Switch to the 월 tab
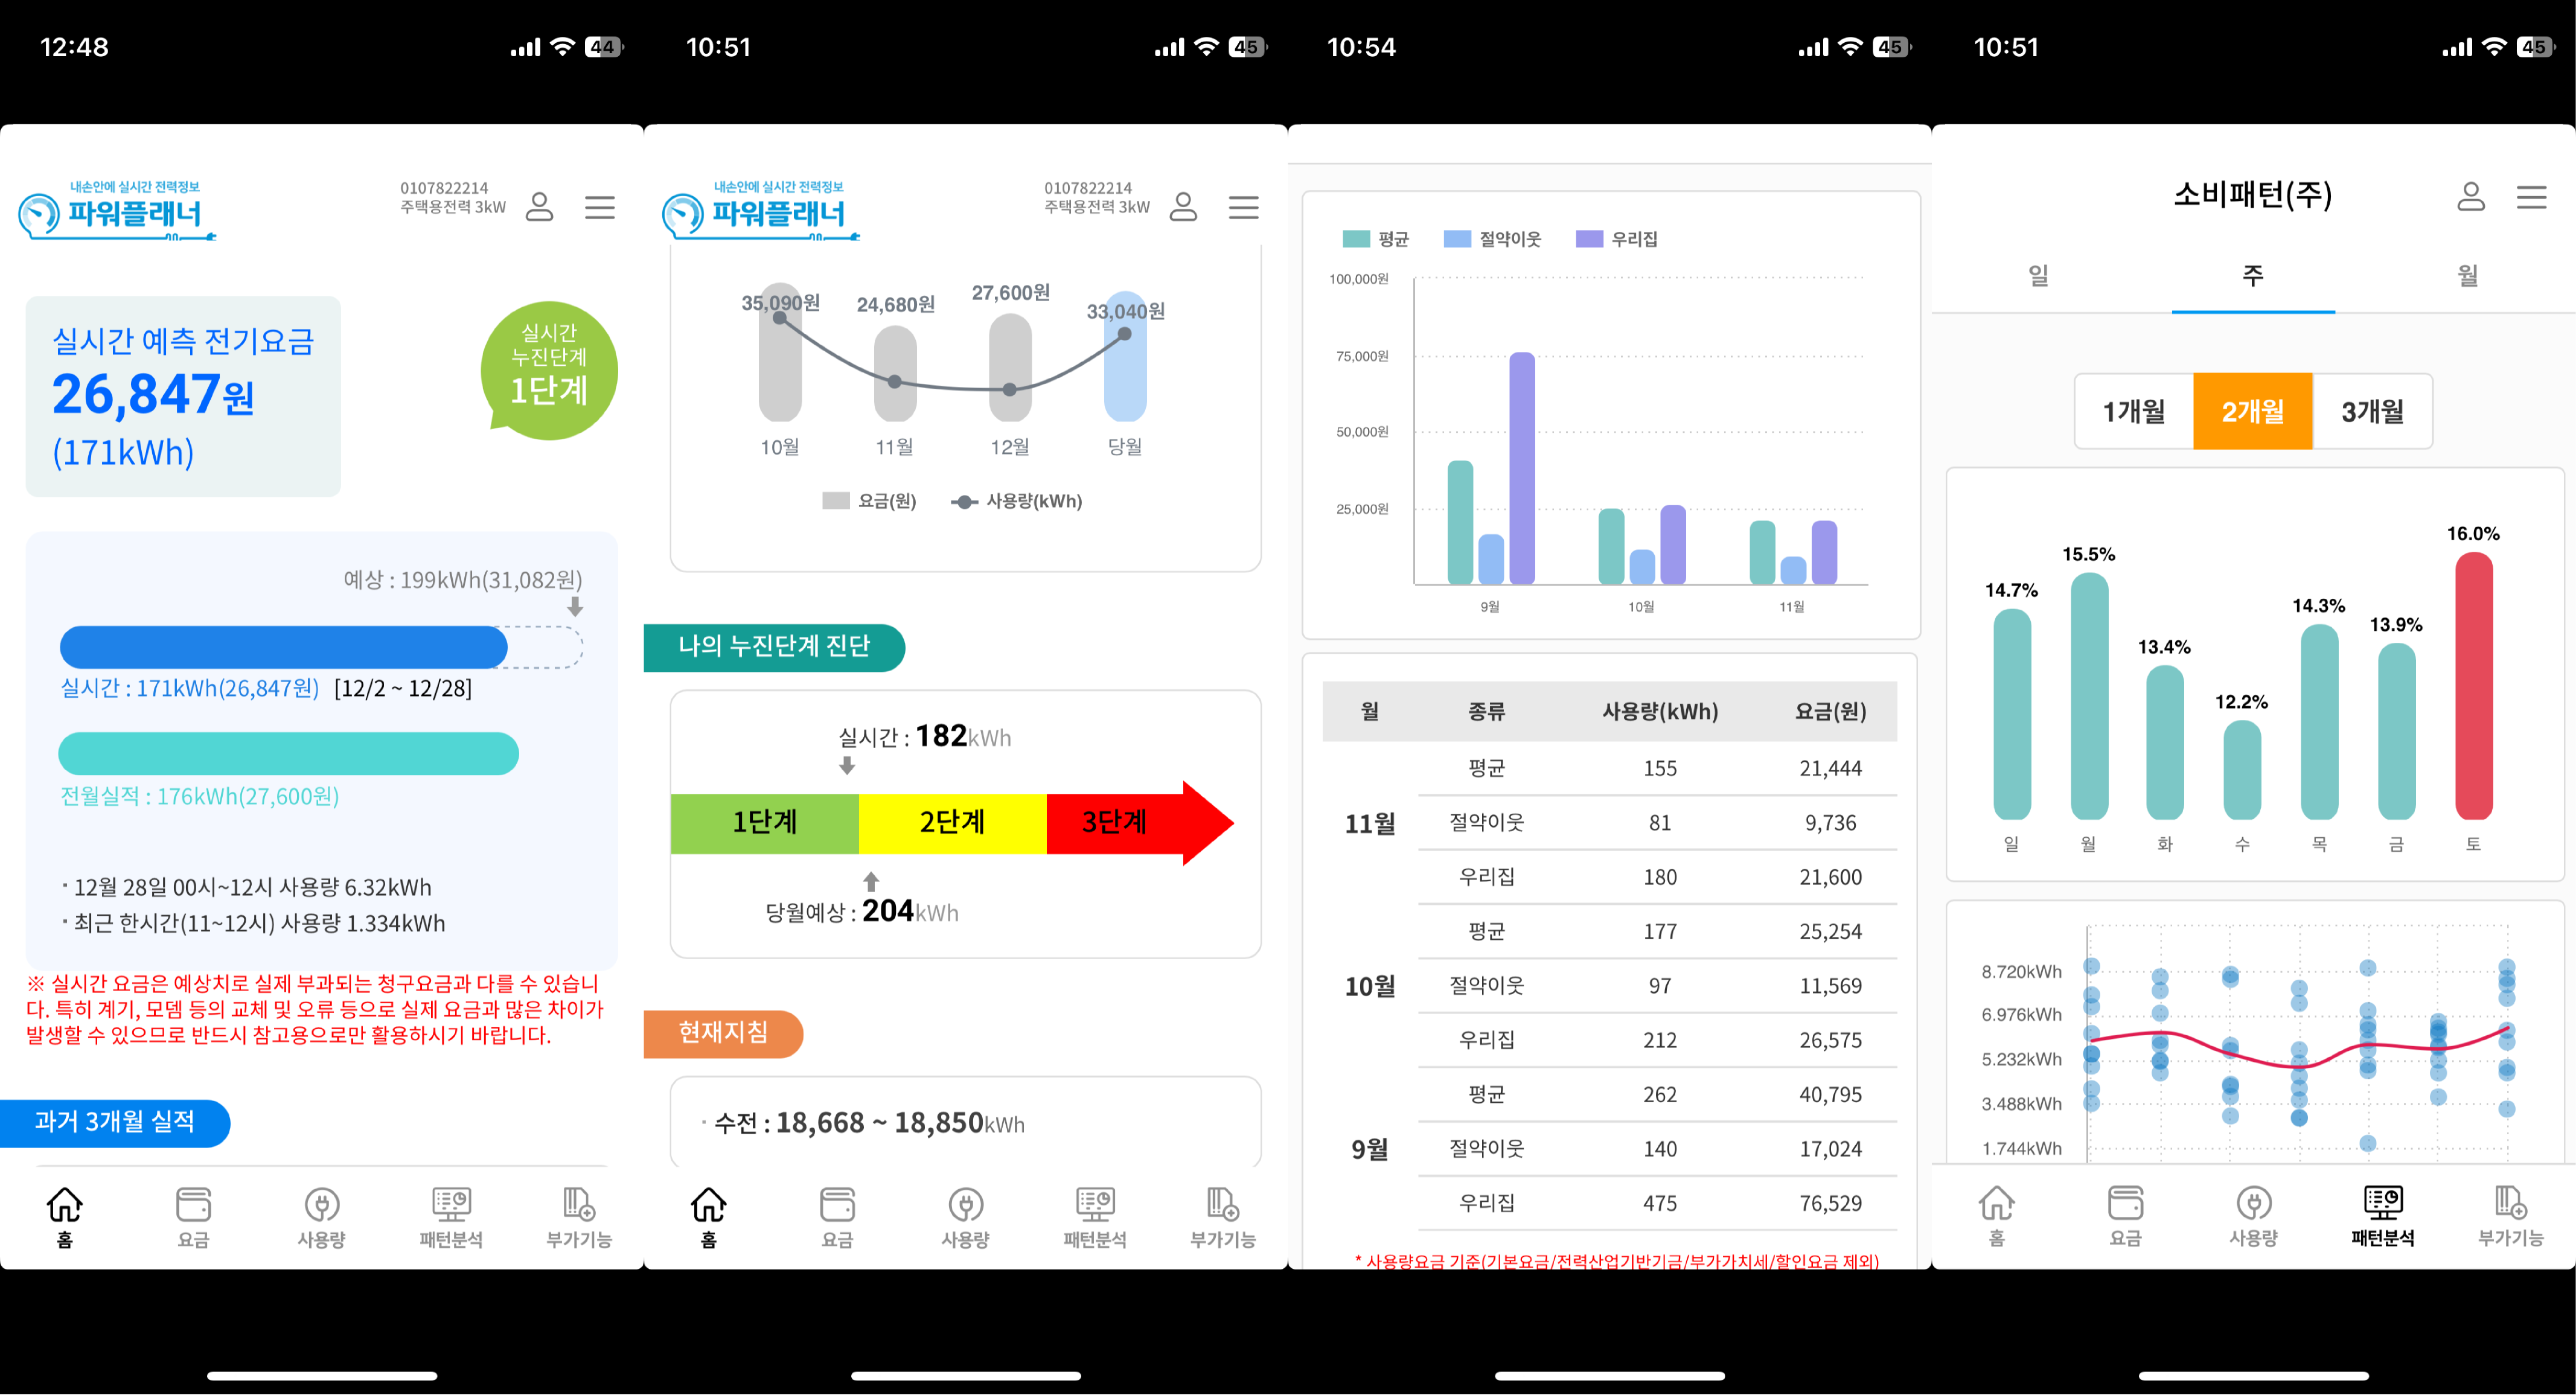Screen dimensions: 2576x1395 (x=2467, y=275)
